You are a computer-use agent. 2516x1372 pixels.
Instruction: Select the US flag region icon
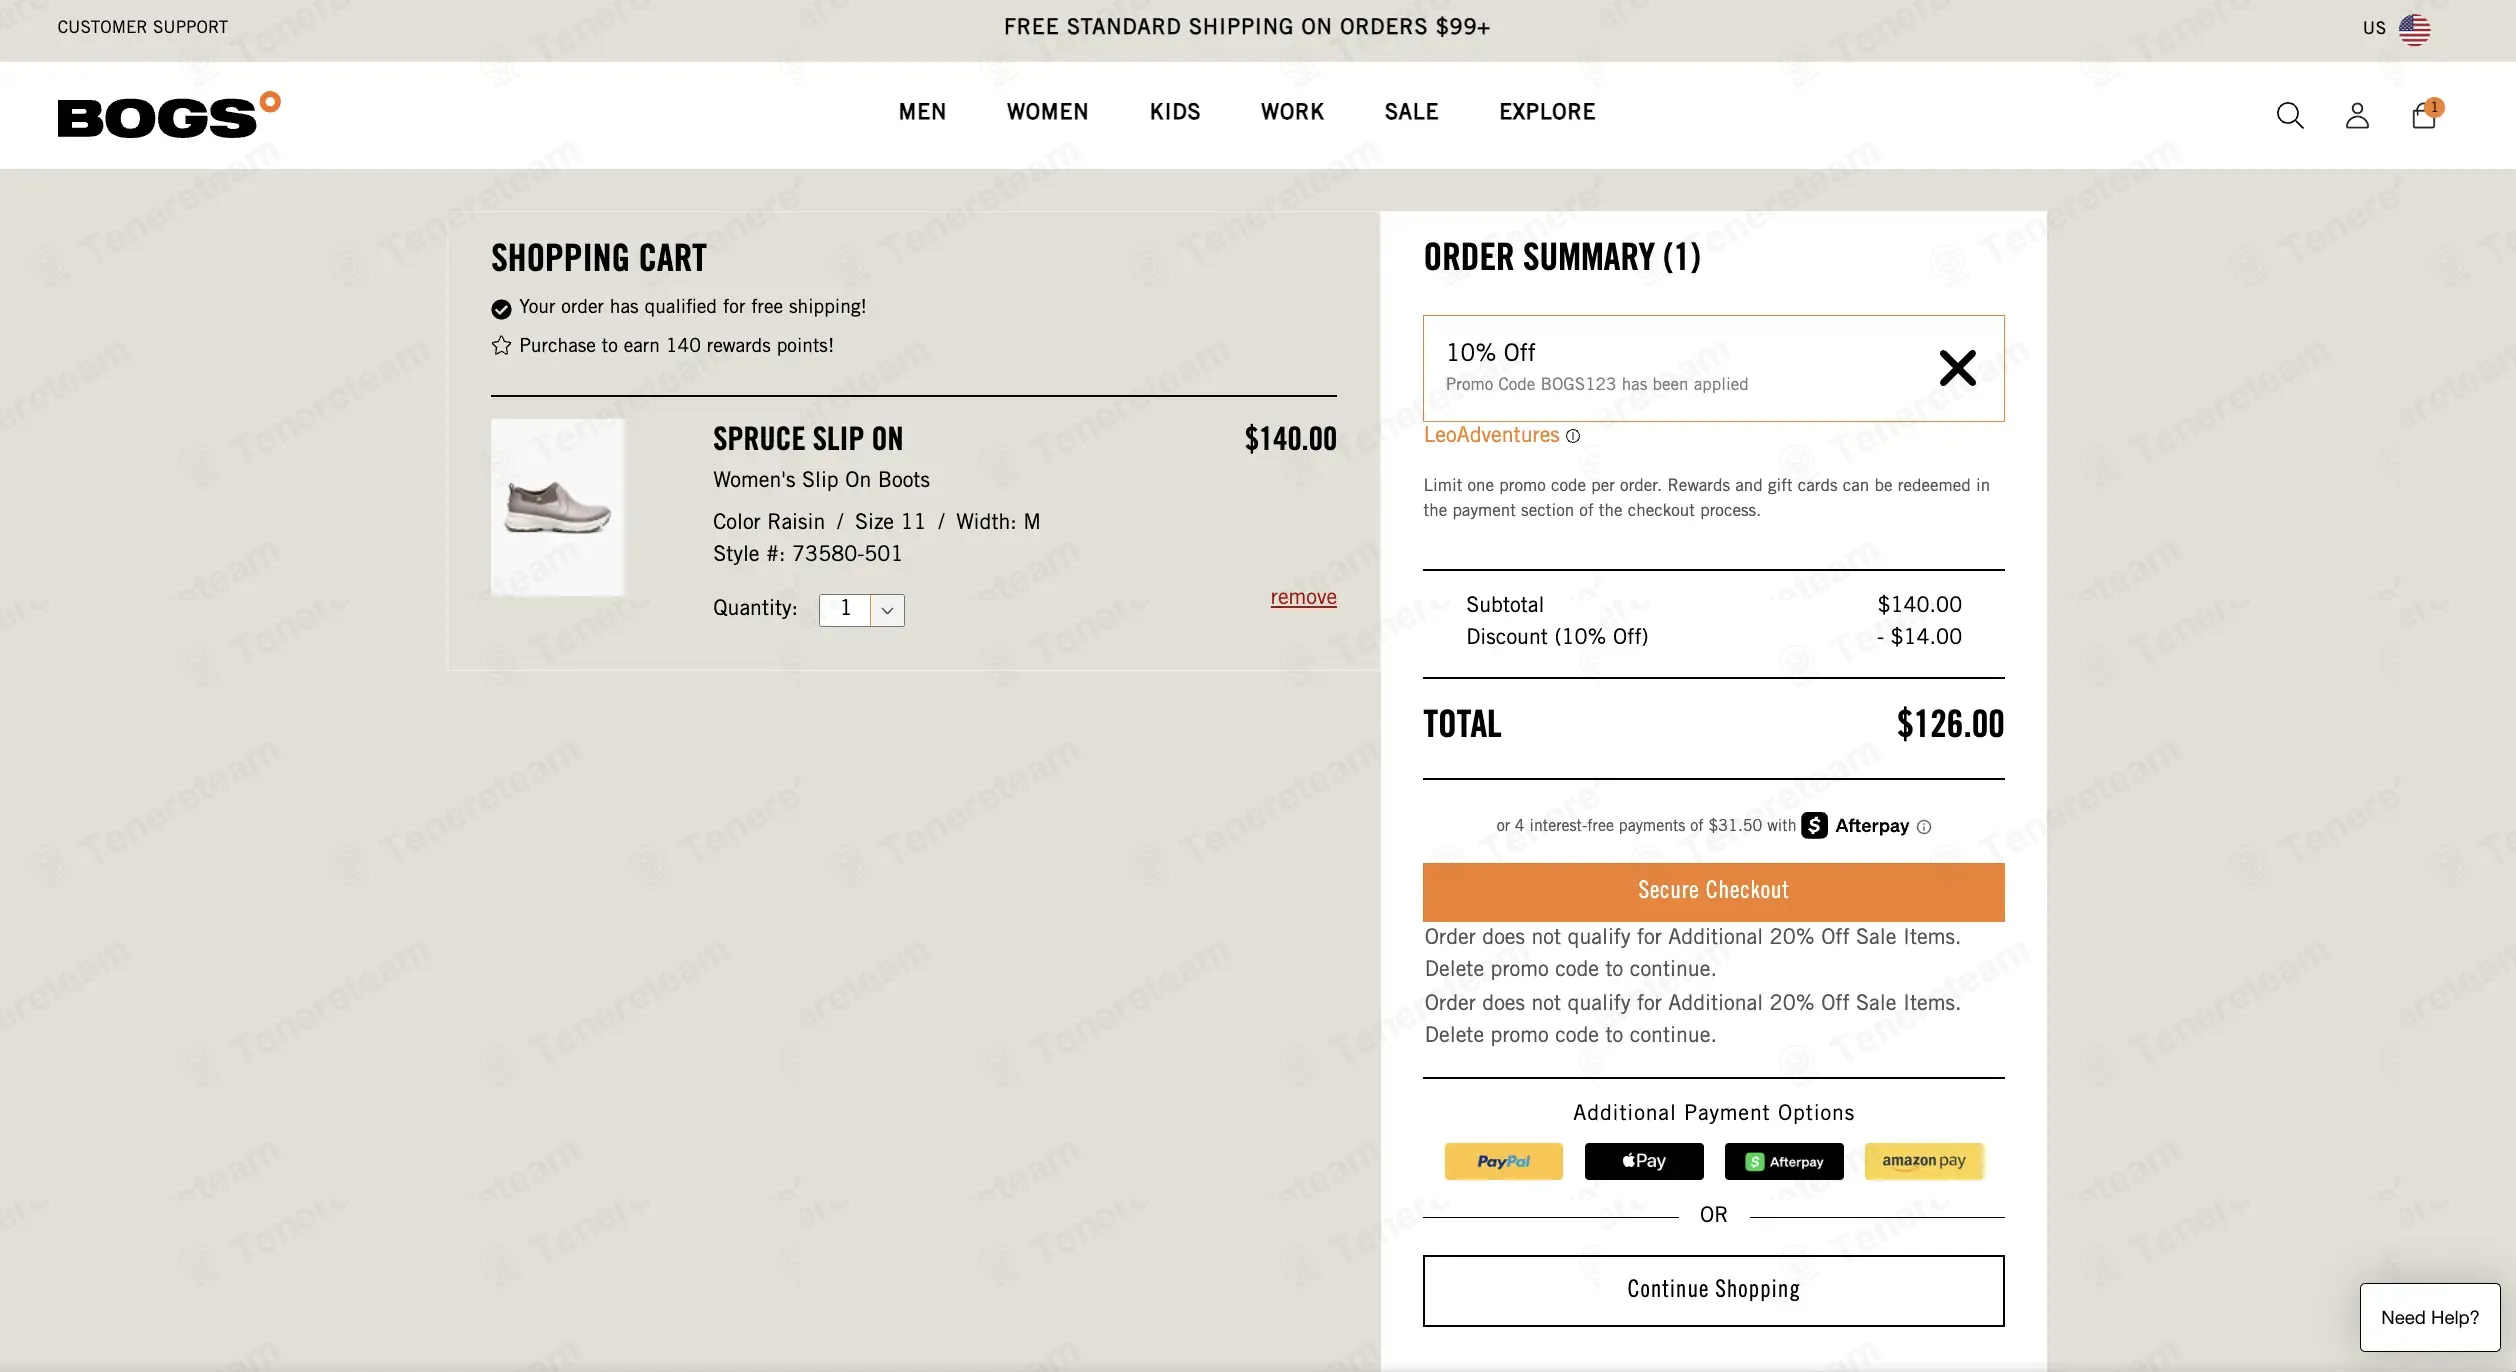(2414, 29)
